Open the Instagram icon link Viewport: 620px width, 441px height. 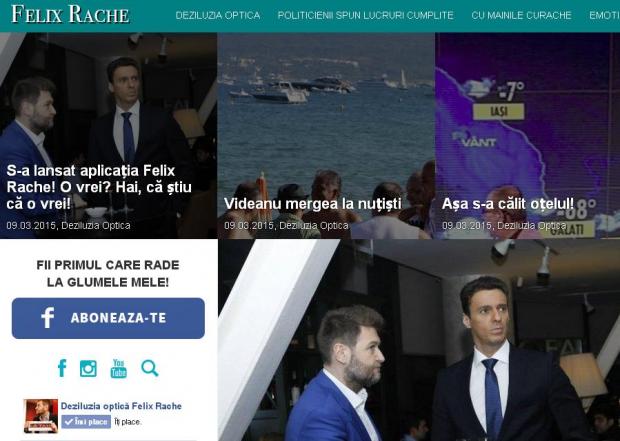88,369
